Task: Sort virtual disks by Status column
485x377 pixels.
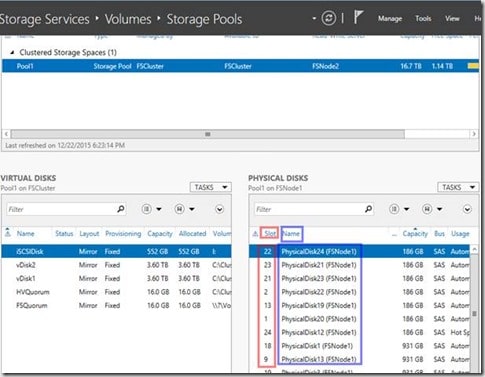Action: [64, 234]
